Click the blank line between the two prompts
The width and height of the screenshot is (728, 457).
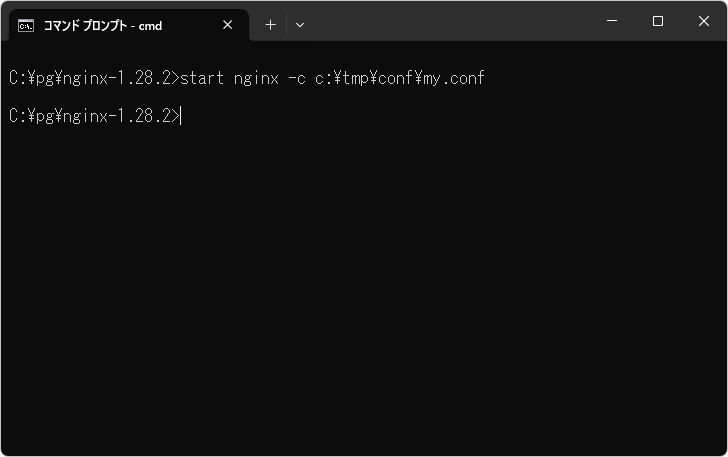300,97
